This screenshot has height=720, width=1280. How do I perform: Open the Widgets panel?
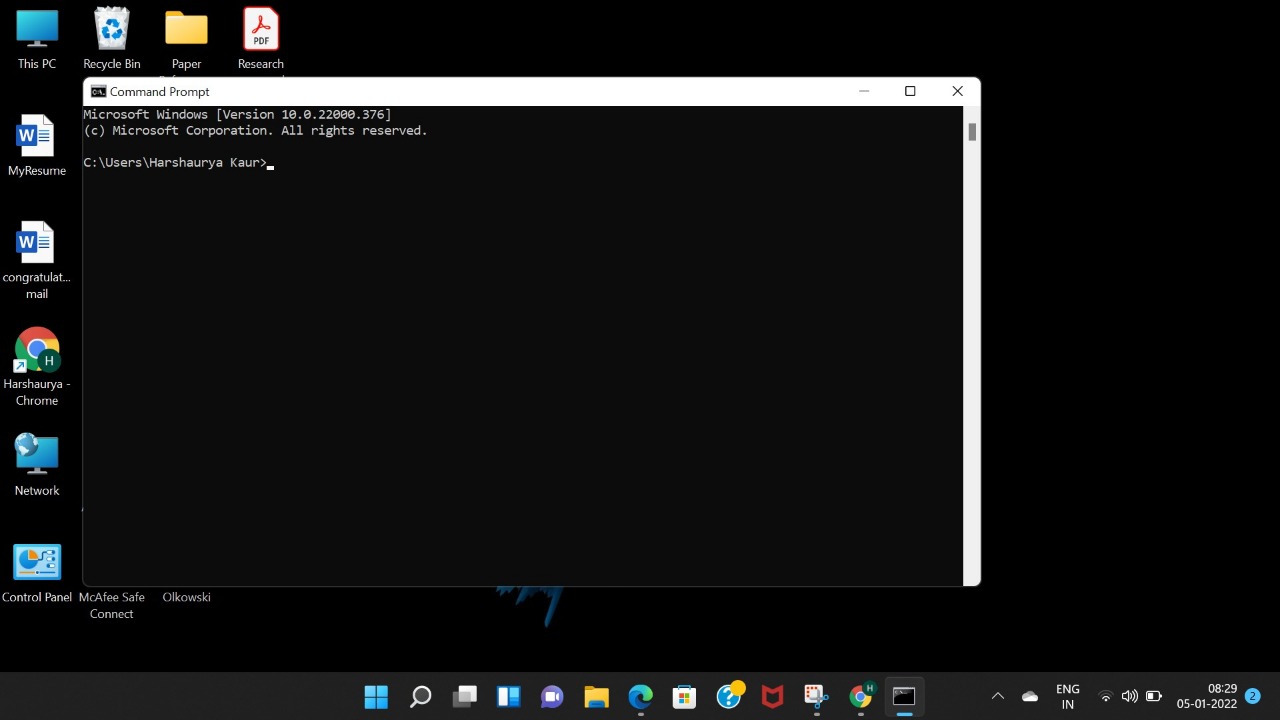pos(508,696)
